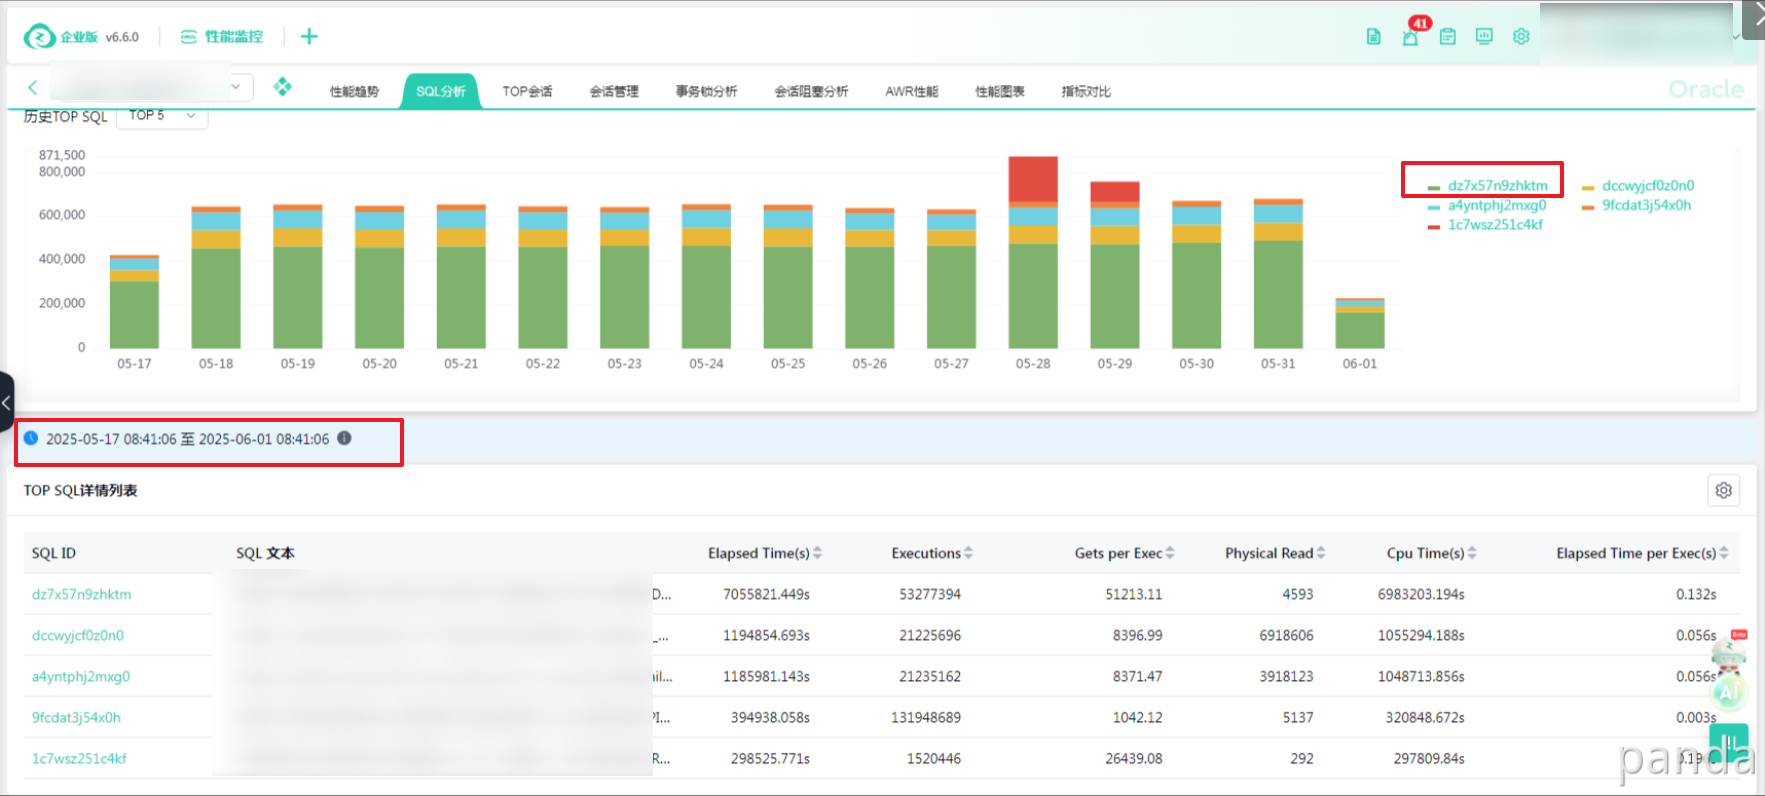Open the document report icon in header
This screenshot has width=1765, height=796.
1374,37
